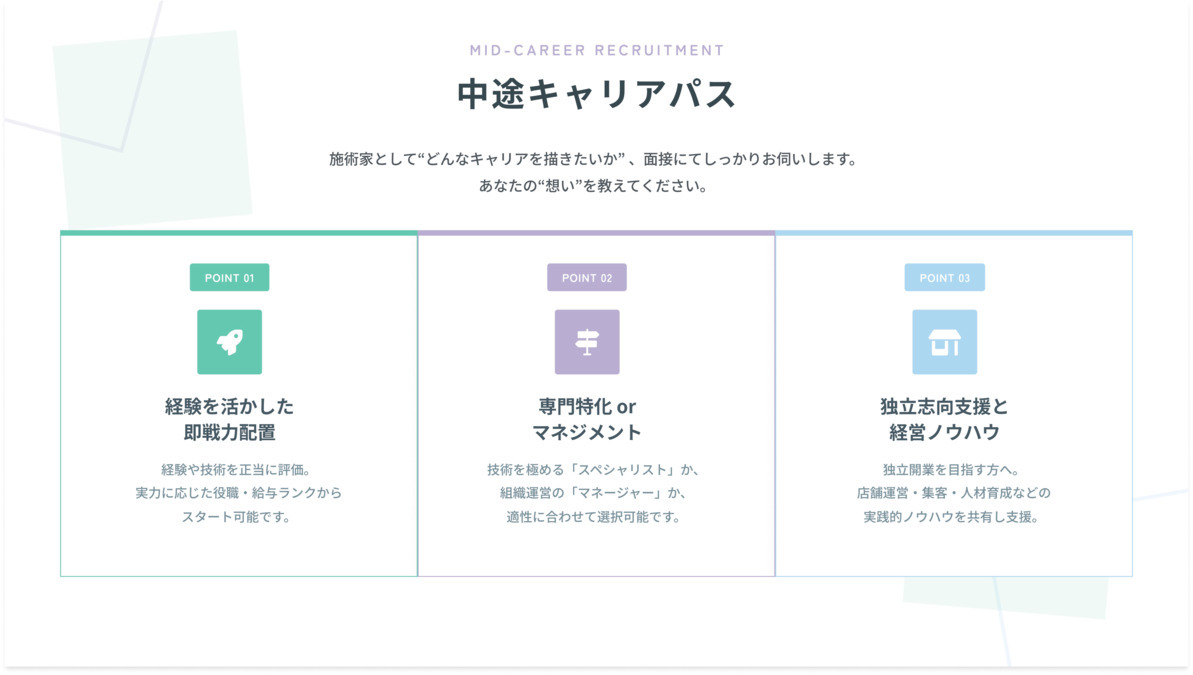Click the green top bar of first card
Screen dimensions: 1193x675
coord(238,233)
